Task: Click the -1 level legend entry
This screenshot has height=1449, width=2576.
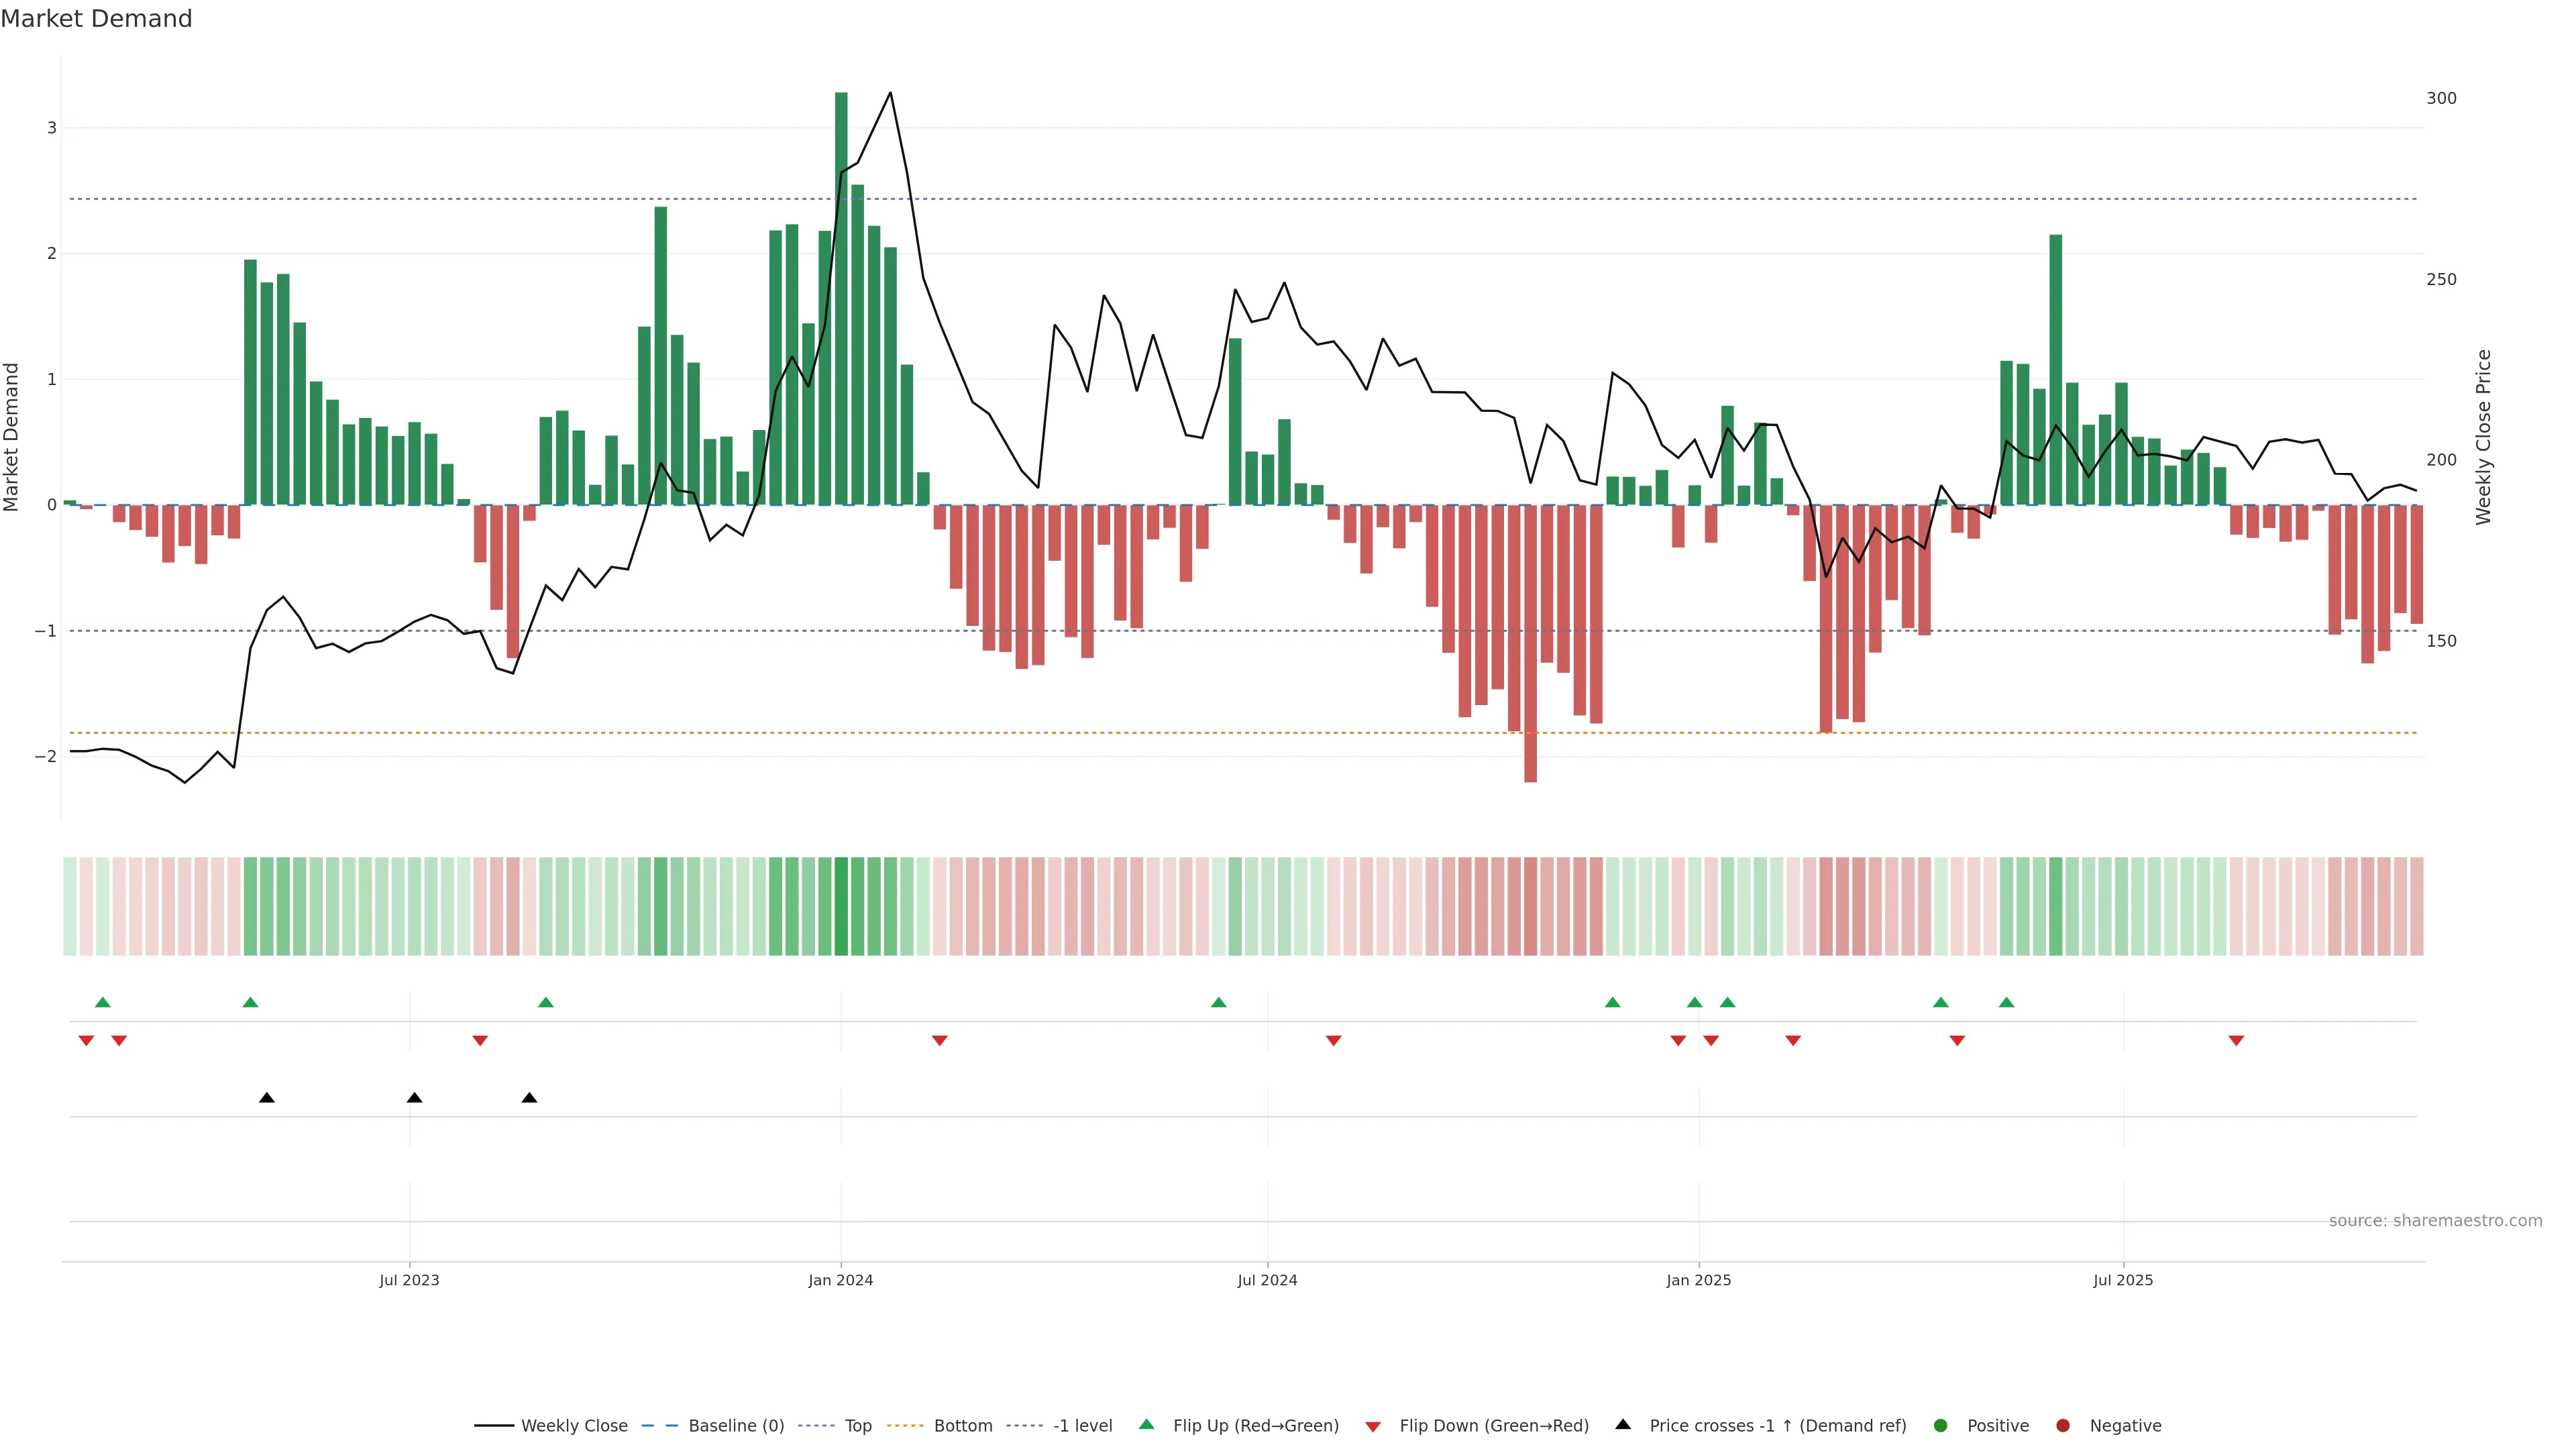Action: (x=1082, y=1426)
